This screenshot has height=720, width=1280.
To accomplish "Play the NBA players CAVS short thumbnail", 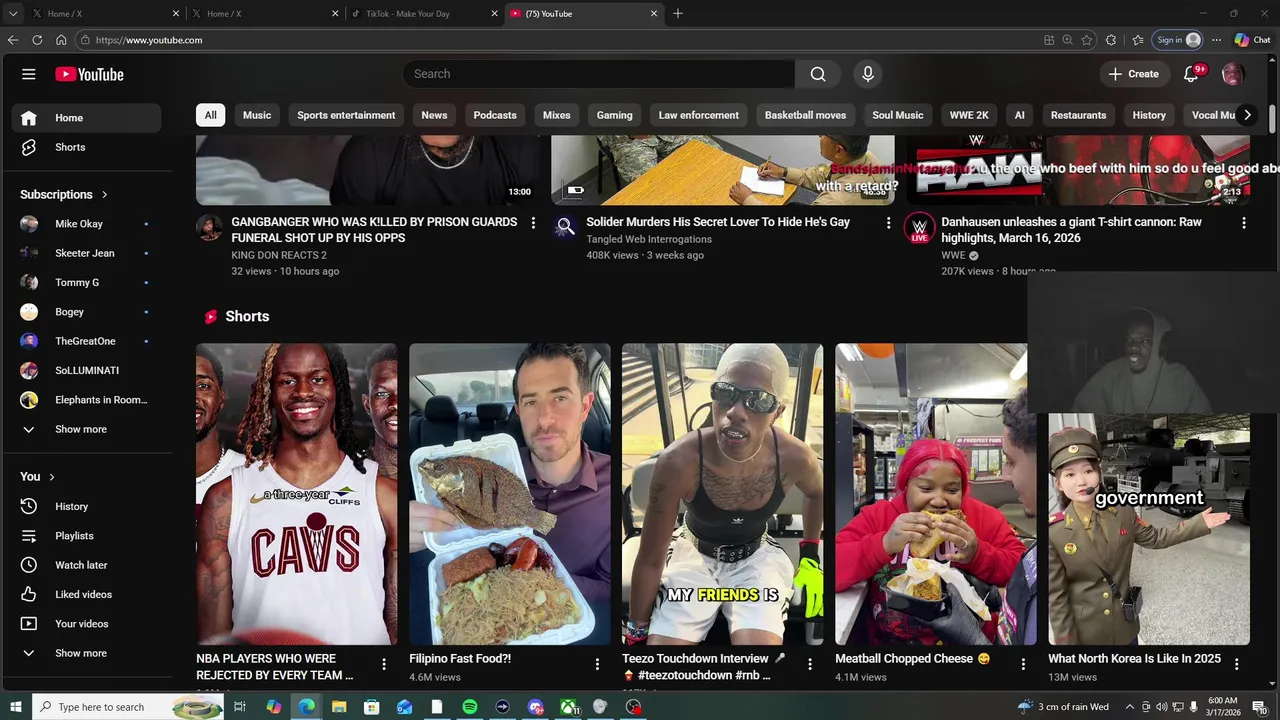I will [x=296, y=495].
